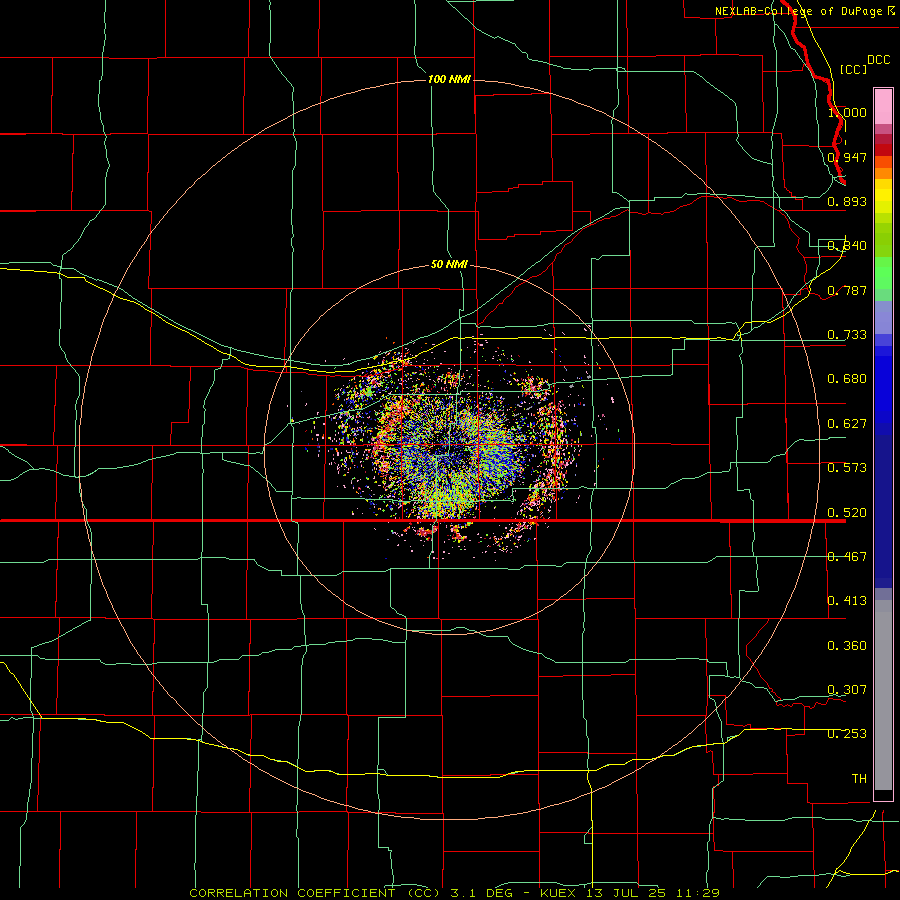Pick the dark red segment of the color bar
Viewport: 900px width, 900px height.
(x=883, y=149)
